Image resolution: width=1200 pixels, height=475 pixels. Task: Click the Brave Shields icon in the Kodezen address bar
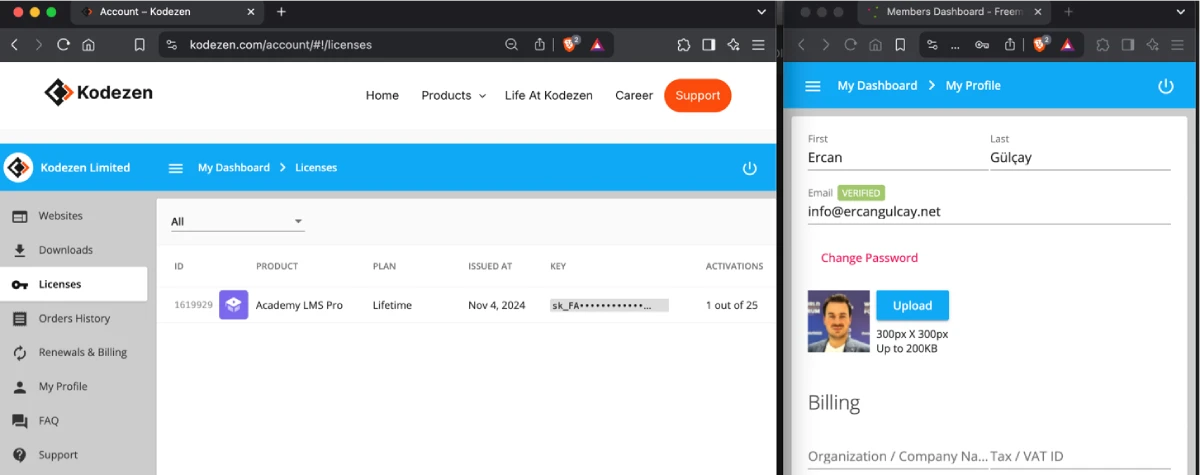pyautogui.click(x=570, y=44)
